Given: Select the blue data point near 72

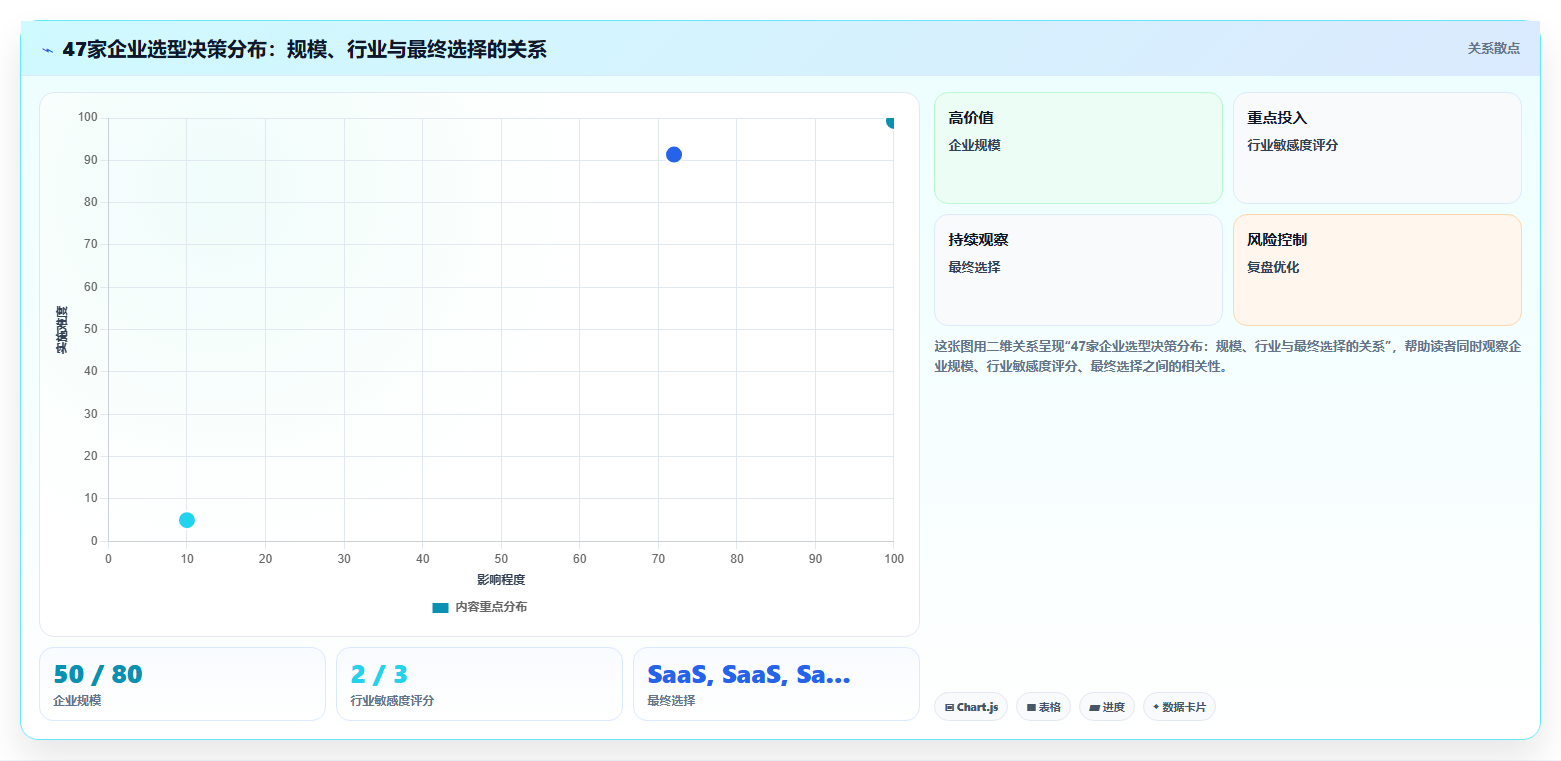Looking at the screenshot, I should click(x=674, y=154).
